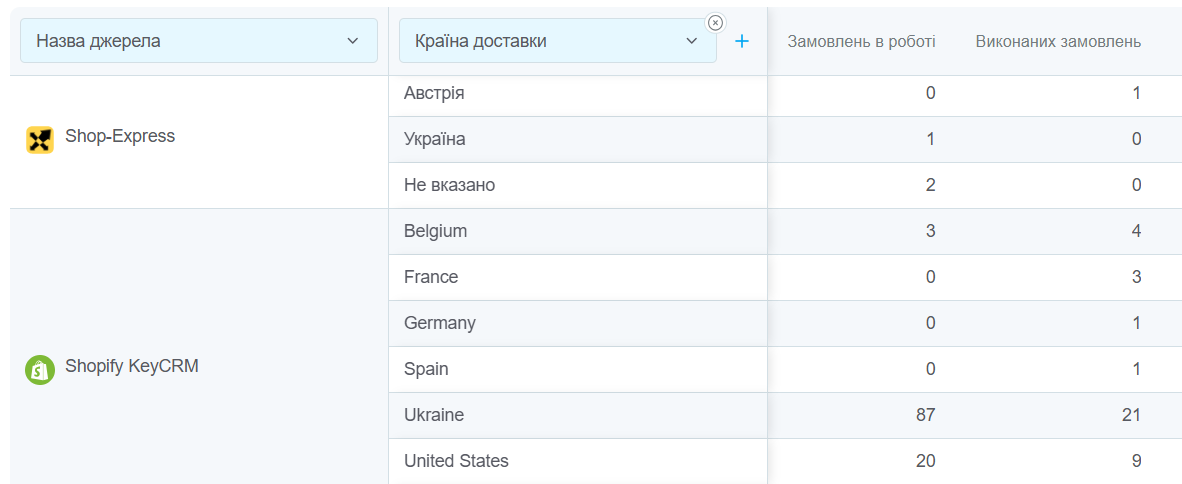Select the United States country row

click(456, 461)
